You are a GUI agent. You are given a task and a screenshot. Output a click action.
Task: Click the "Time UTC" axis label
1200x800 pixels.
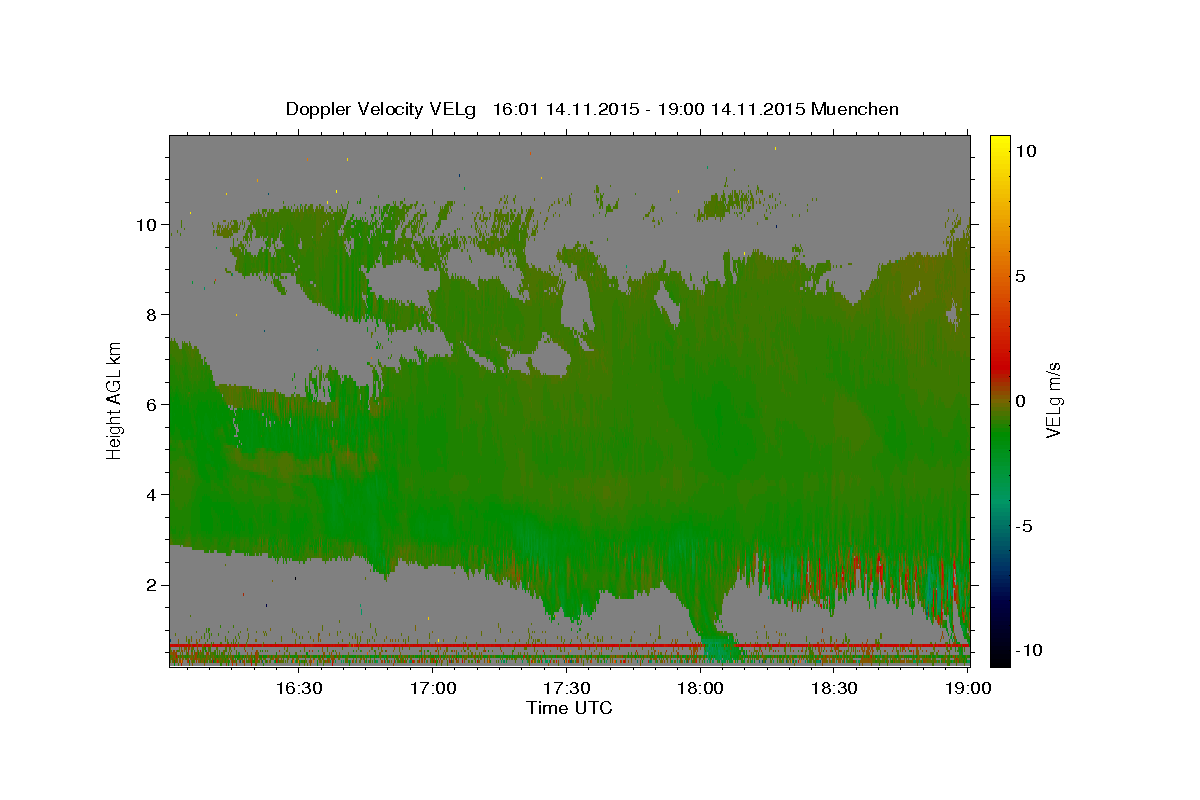click(x=569, y=708)
